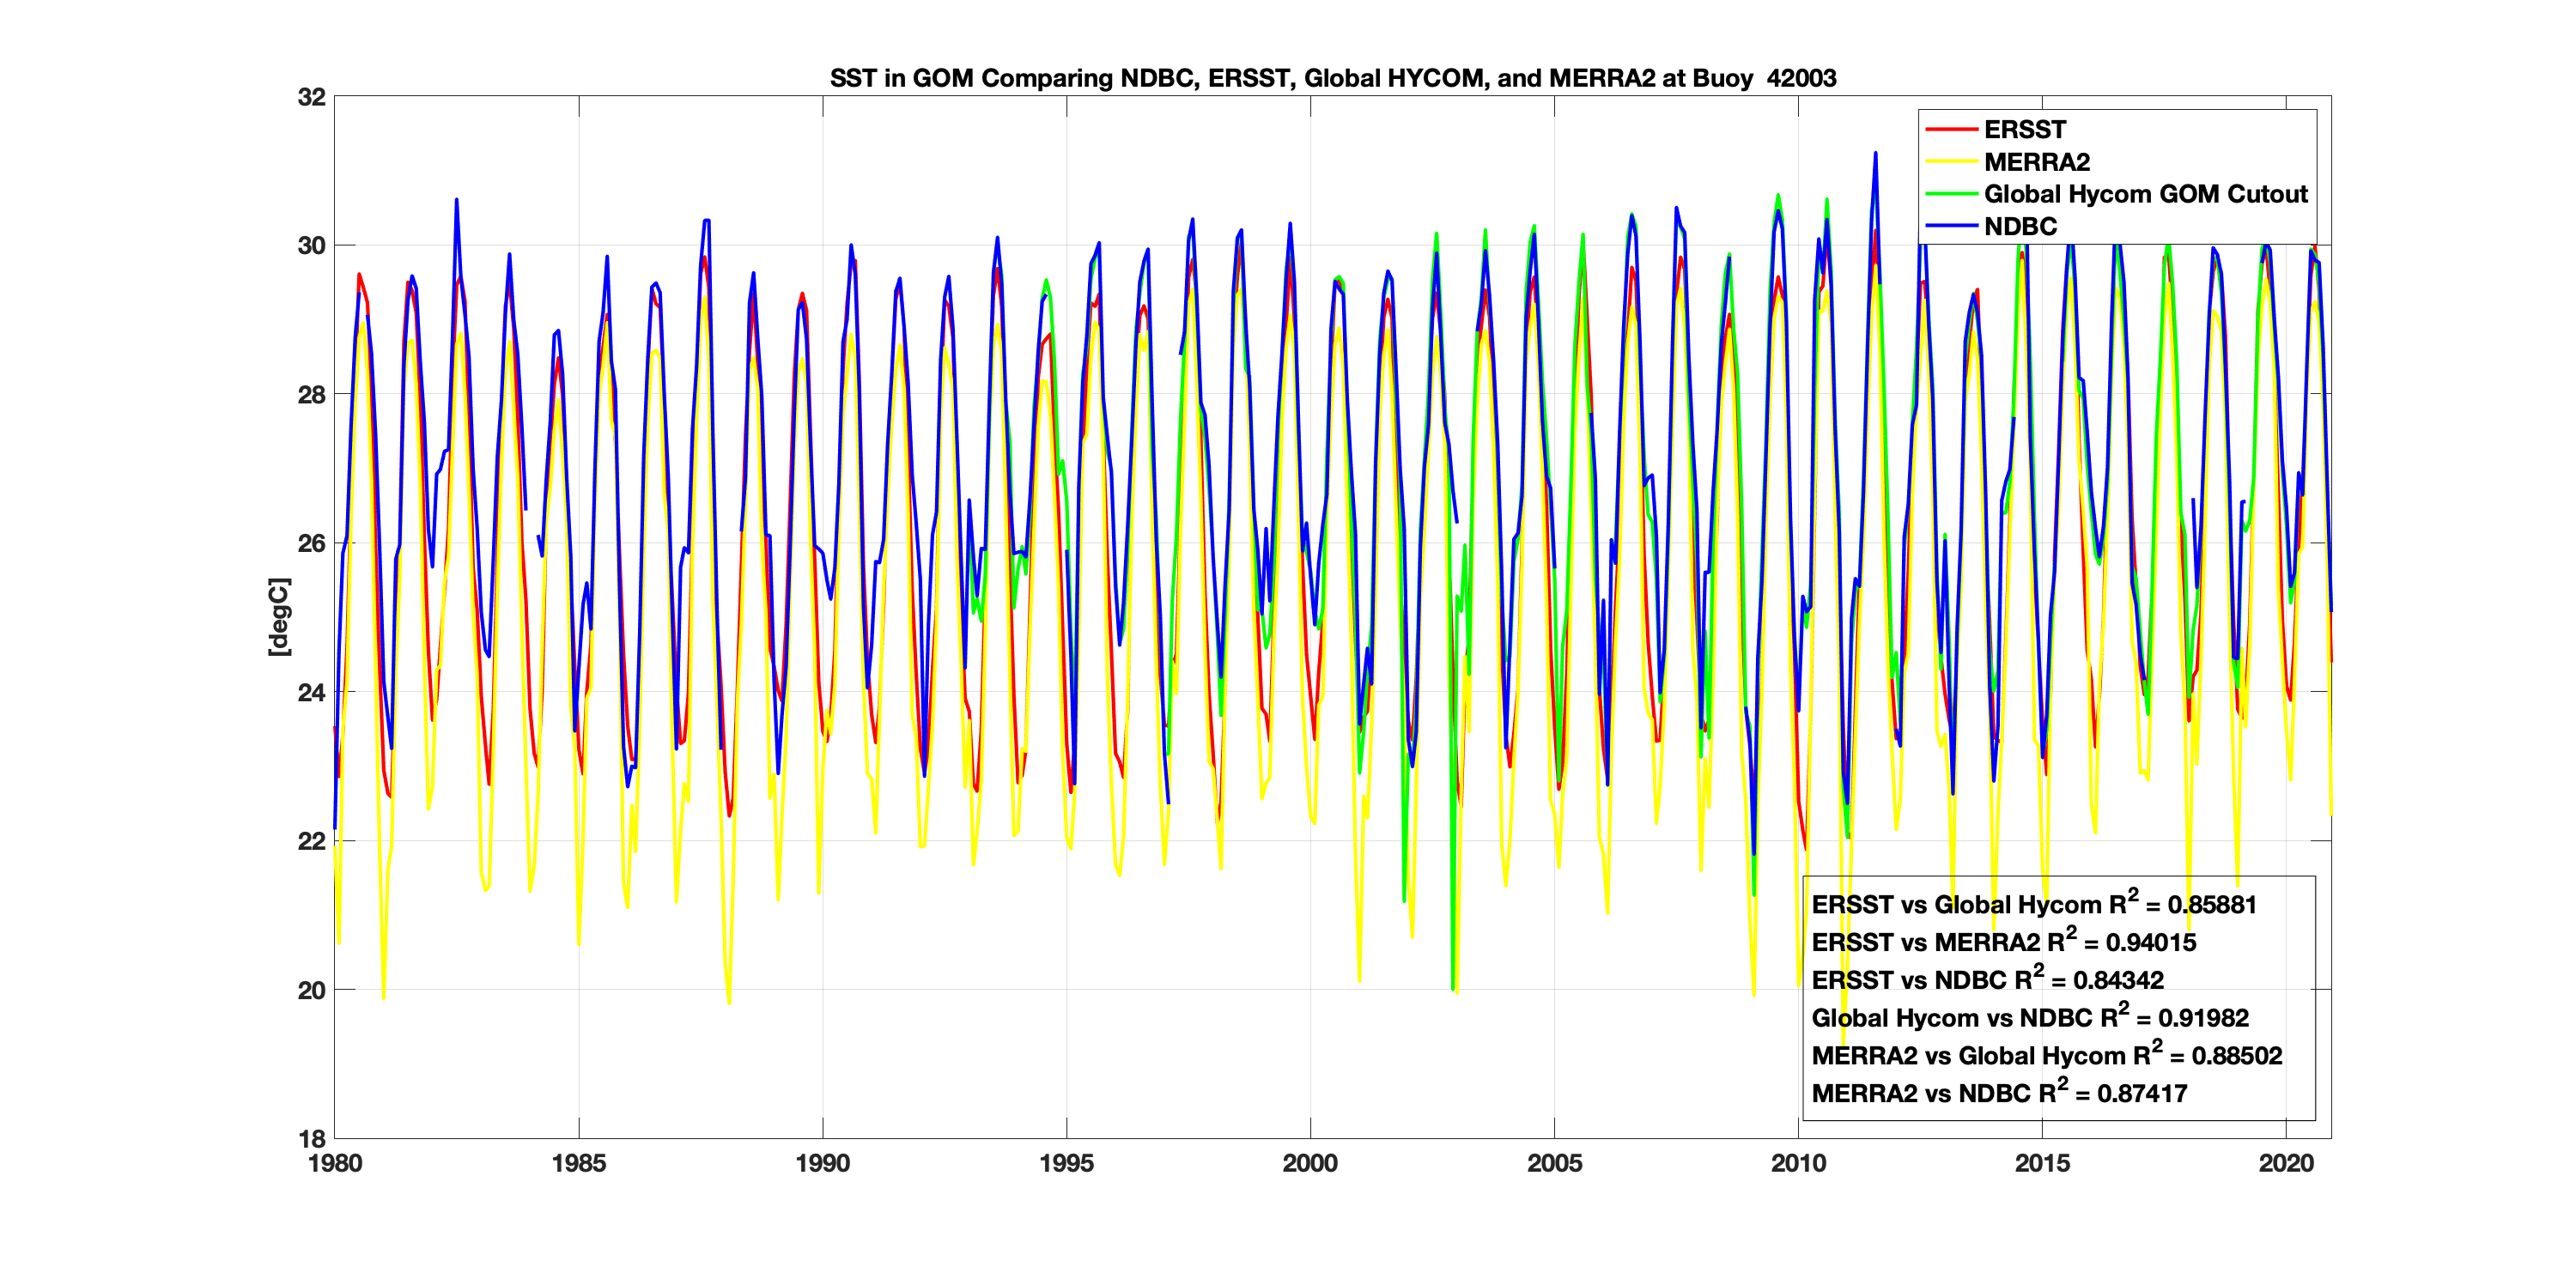
Task: Select the MERRA2 legend label
Action: point(2036,162)
